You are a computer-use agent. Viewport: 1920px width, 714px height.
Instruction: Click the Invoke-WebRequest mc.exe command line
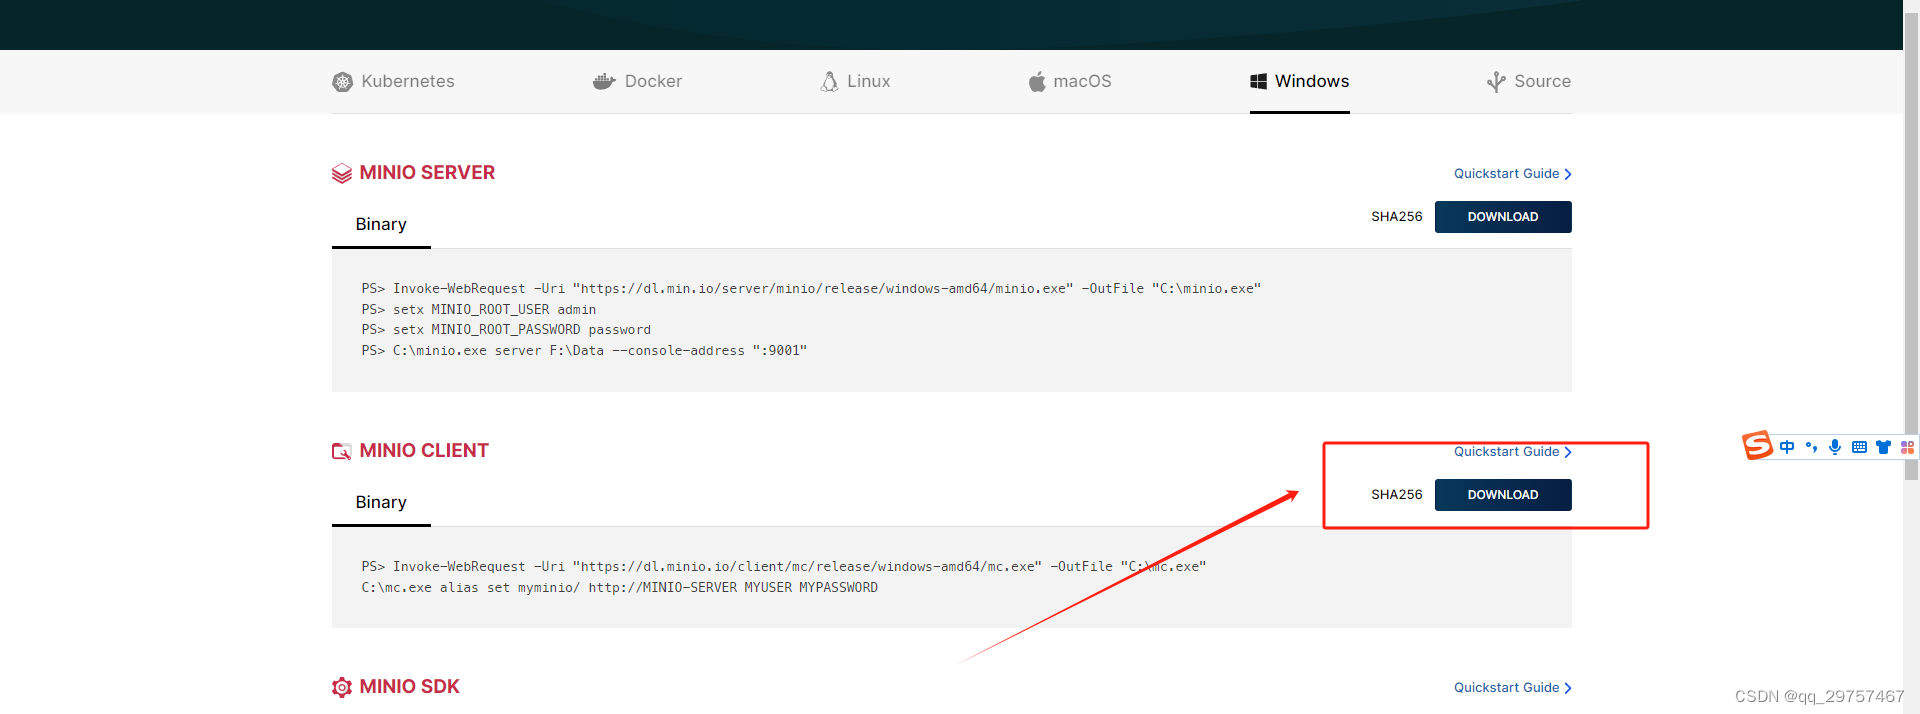coord(784,567)
